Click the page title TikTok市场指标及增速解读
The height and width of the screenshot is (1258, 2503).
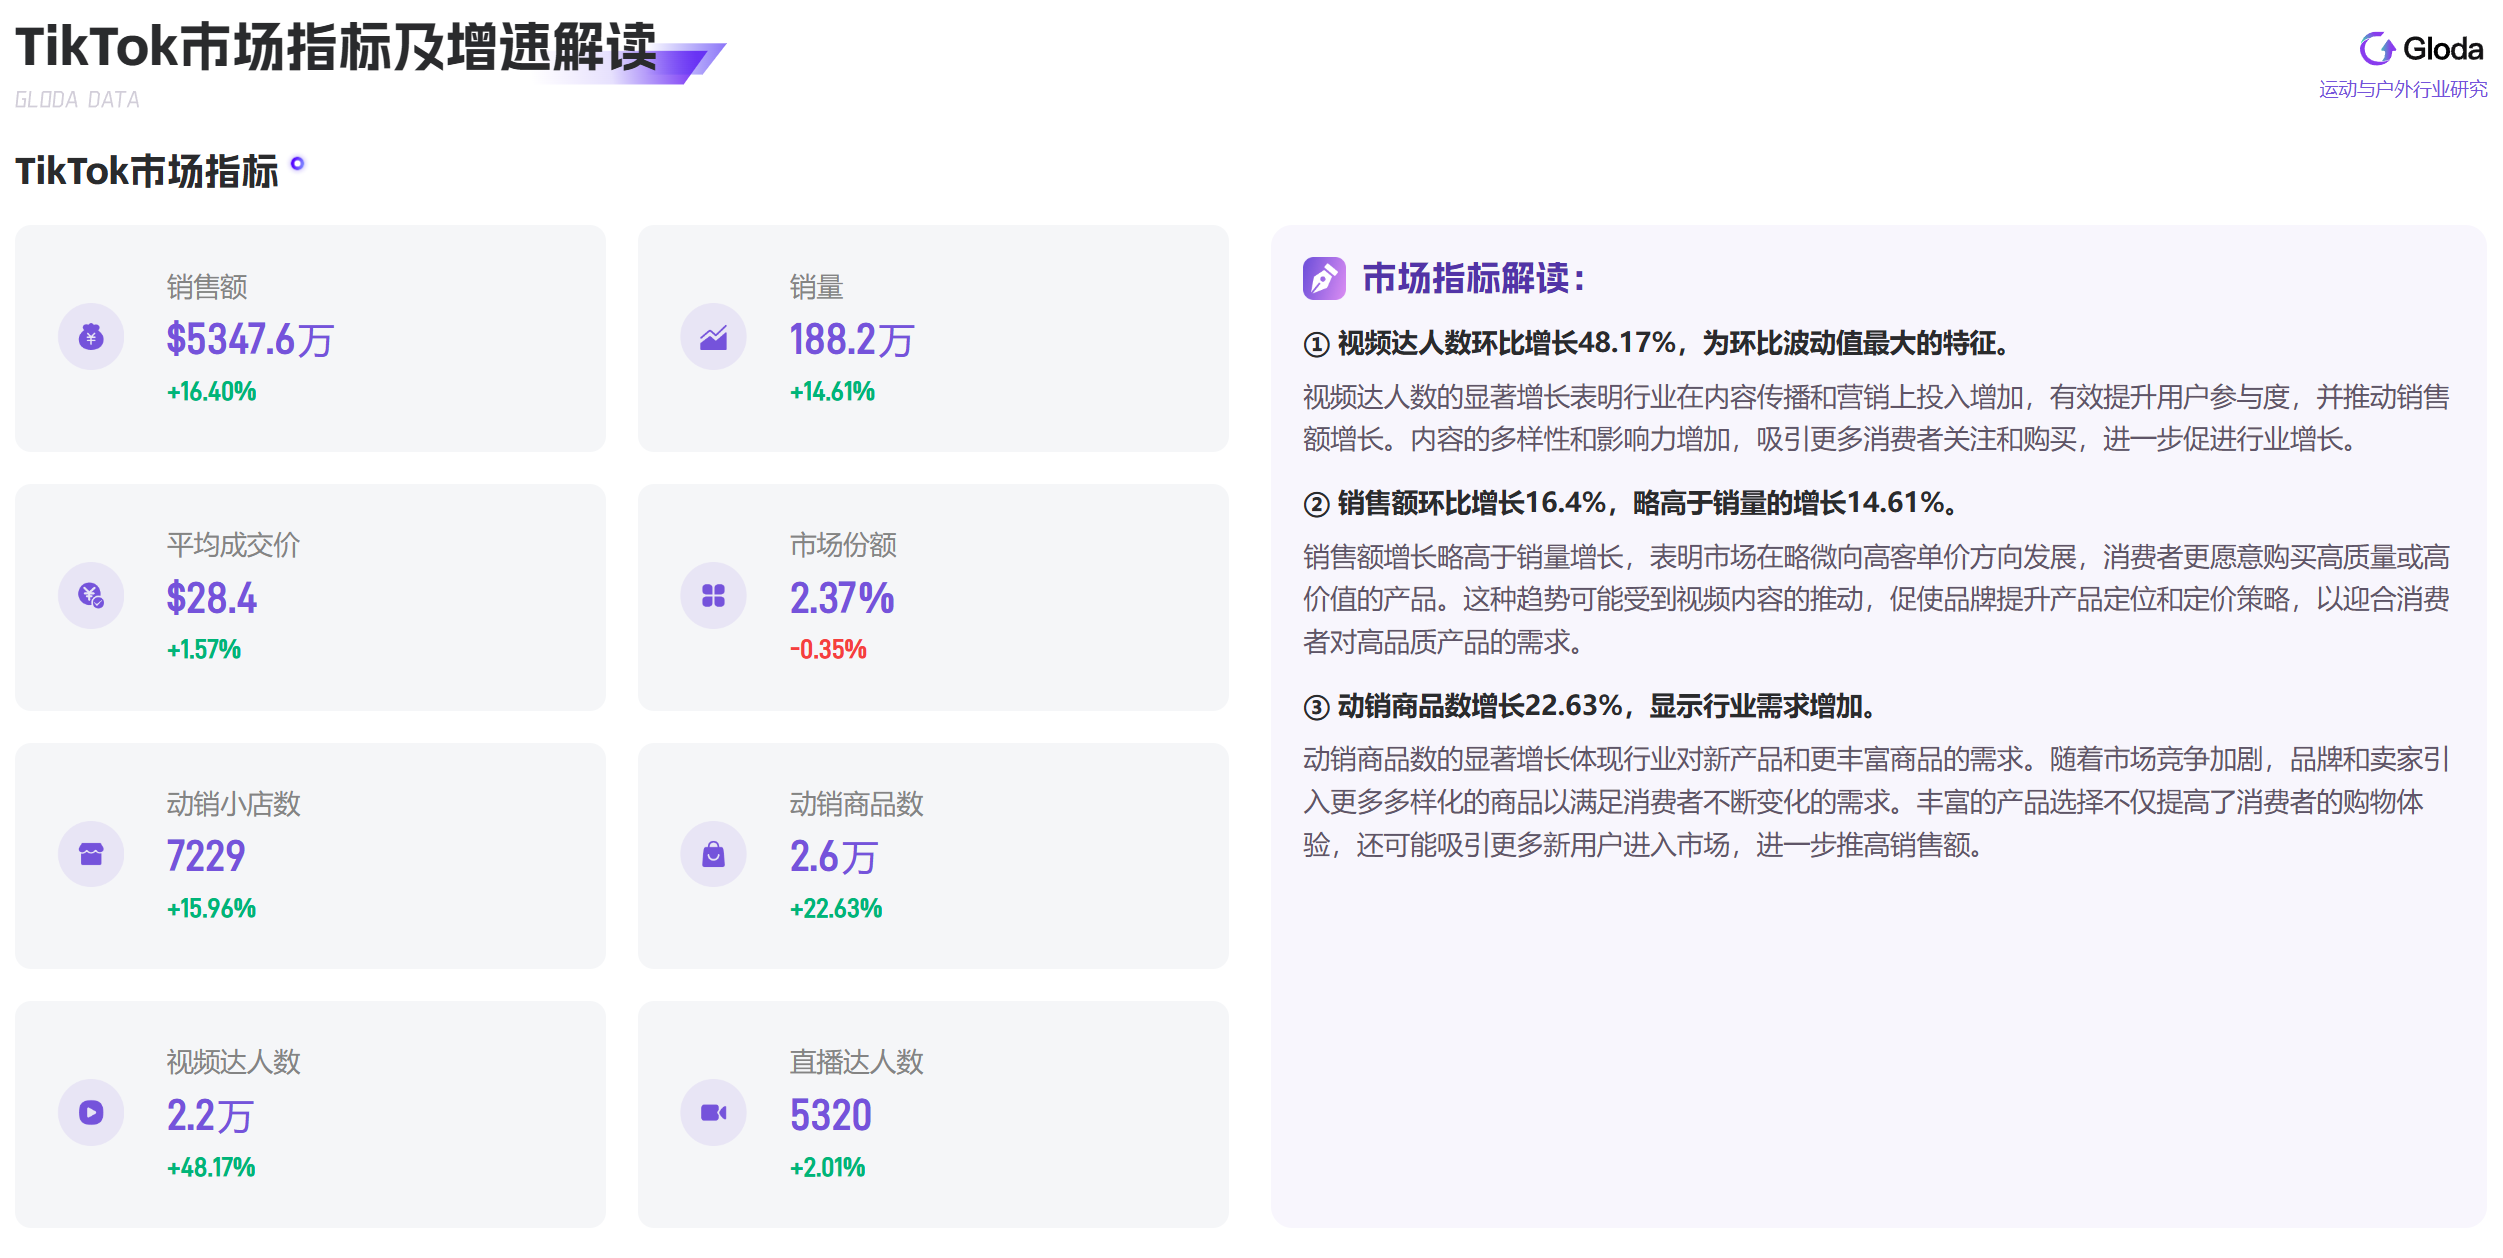point(336,47)
